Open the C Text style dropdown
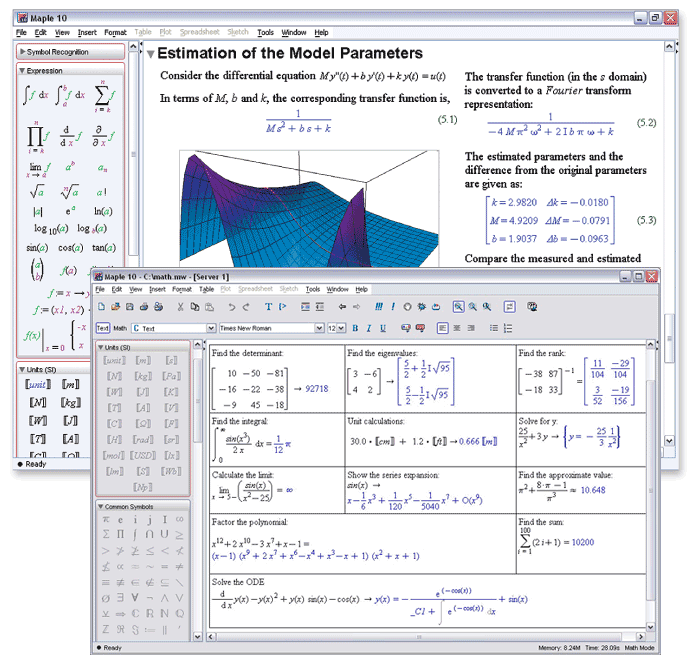This screenshot has height=671, width=700. [211, 328]
